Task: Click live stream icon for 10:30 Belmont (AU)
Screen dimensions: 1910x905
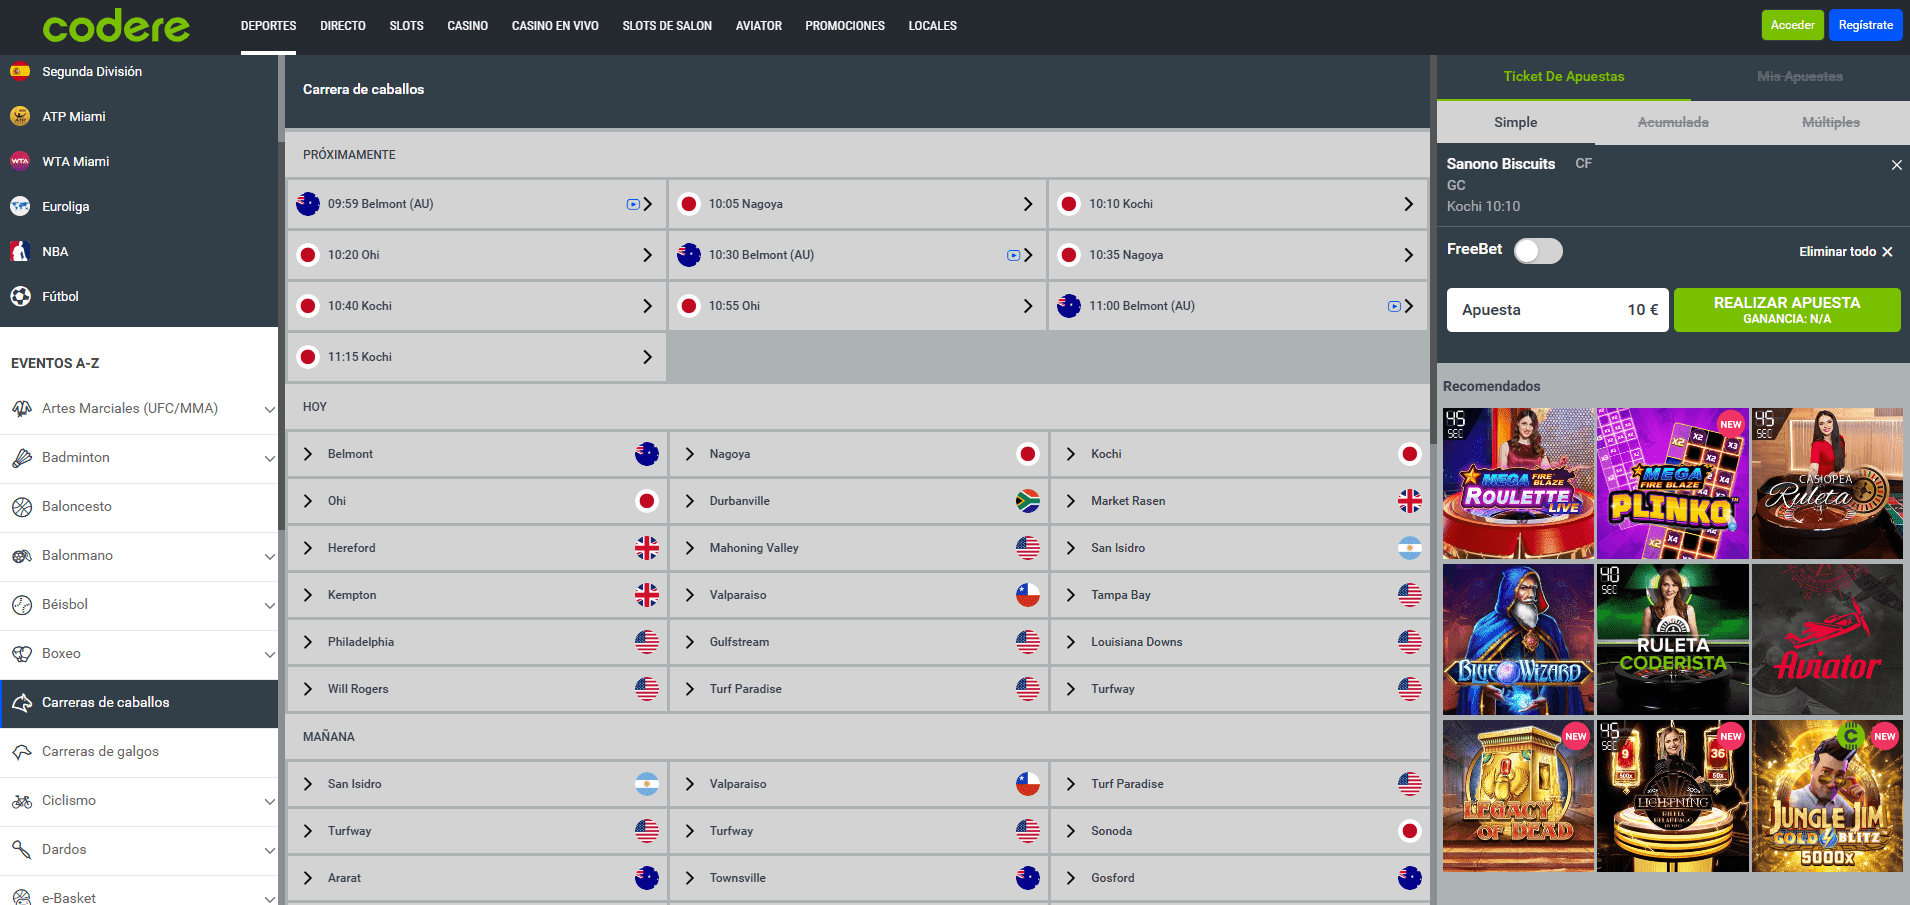Action: click(x=1013, y=255)
